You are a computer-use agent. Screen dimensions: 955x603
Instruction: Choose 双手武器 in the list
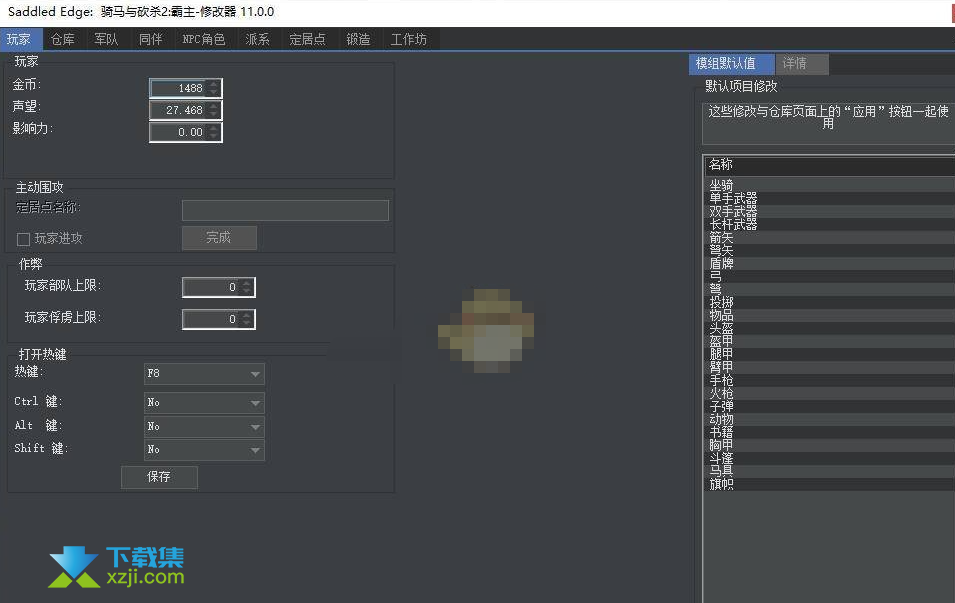[x=830, y=211]
